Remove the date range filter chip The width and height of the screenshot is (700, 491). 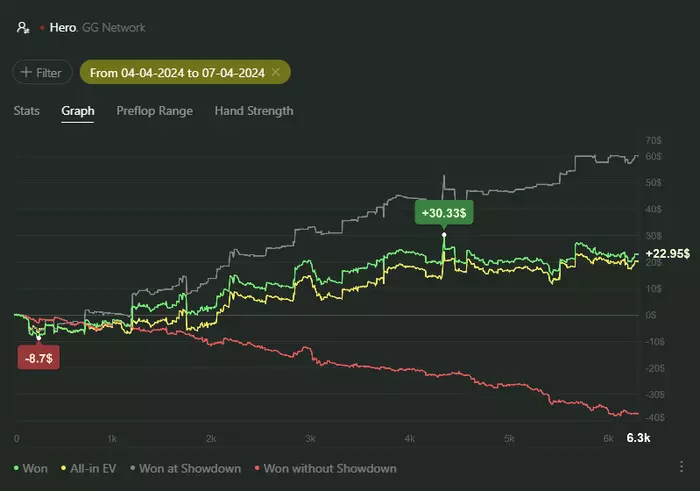coord(275,73)
